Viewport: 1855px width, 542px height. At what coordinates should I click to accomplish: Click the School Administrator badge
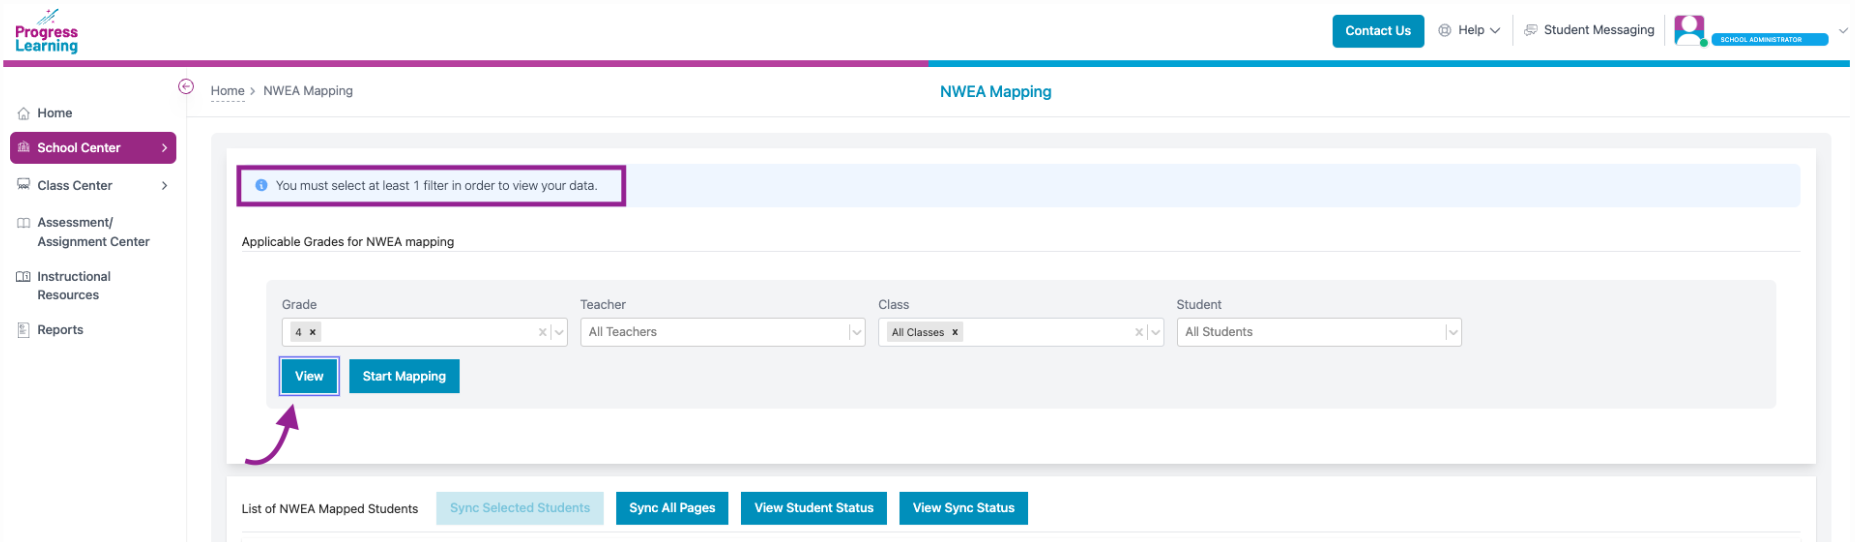(1770, 40)
